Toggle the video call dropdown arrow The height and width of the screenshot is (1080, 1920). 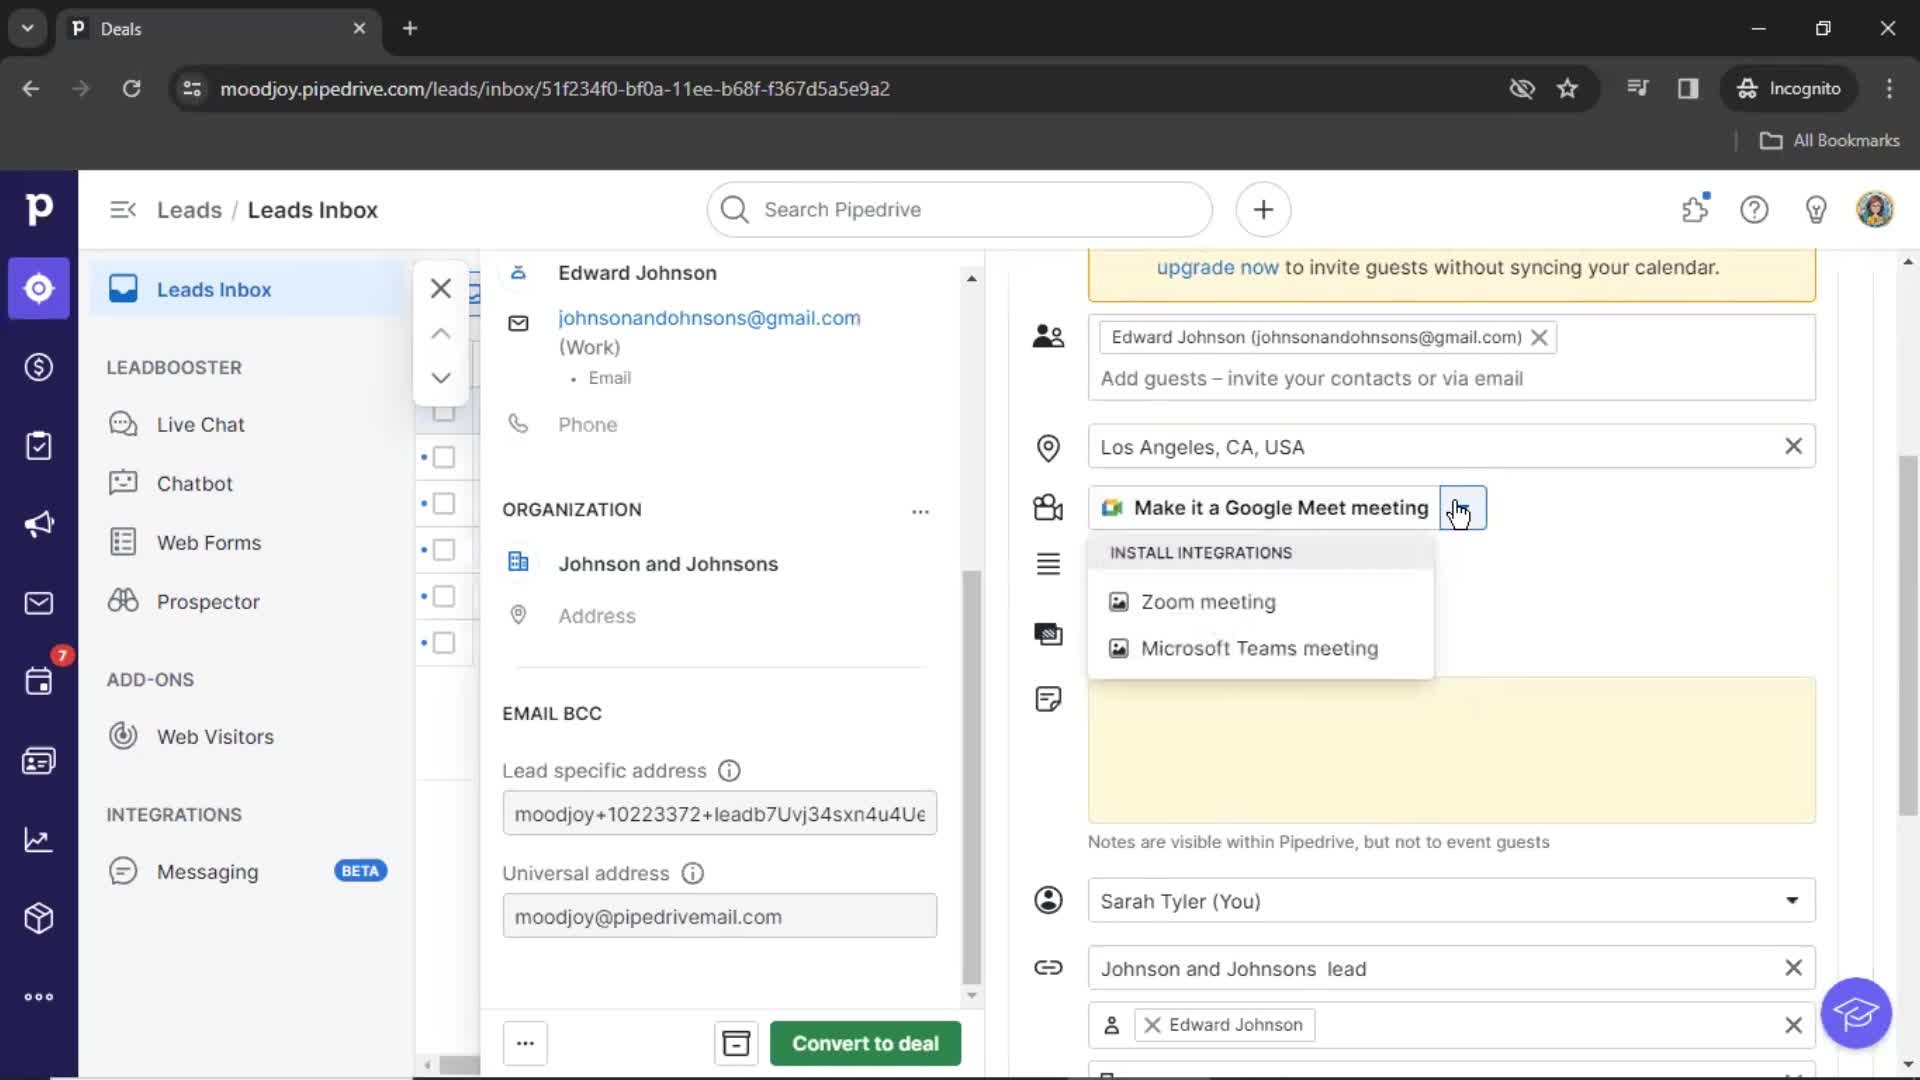[1463, 508]
